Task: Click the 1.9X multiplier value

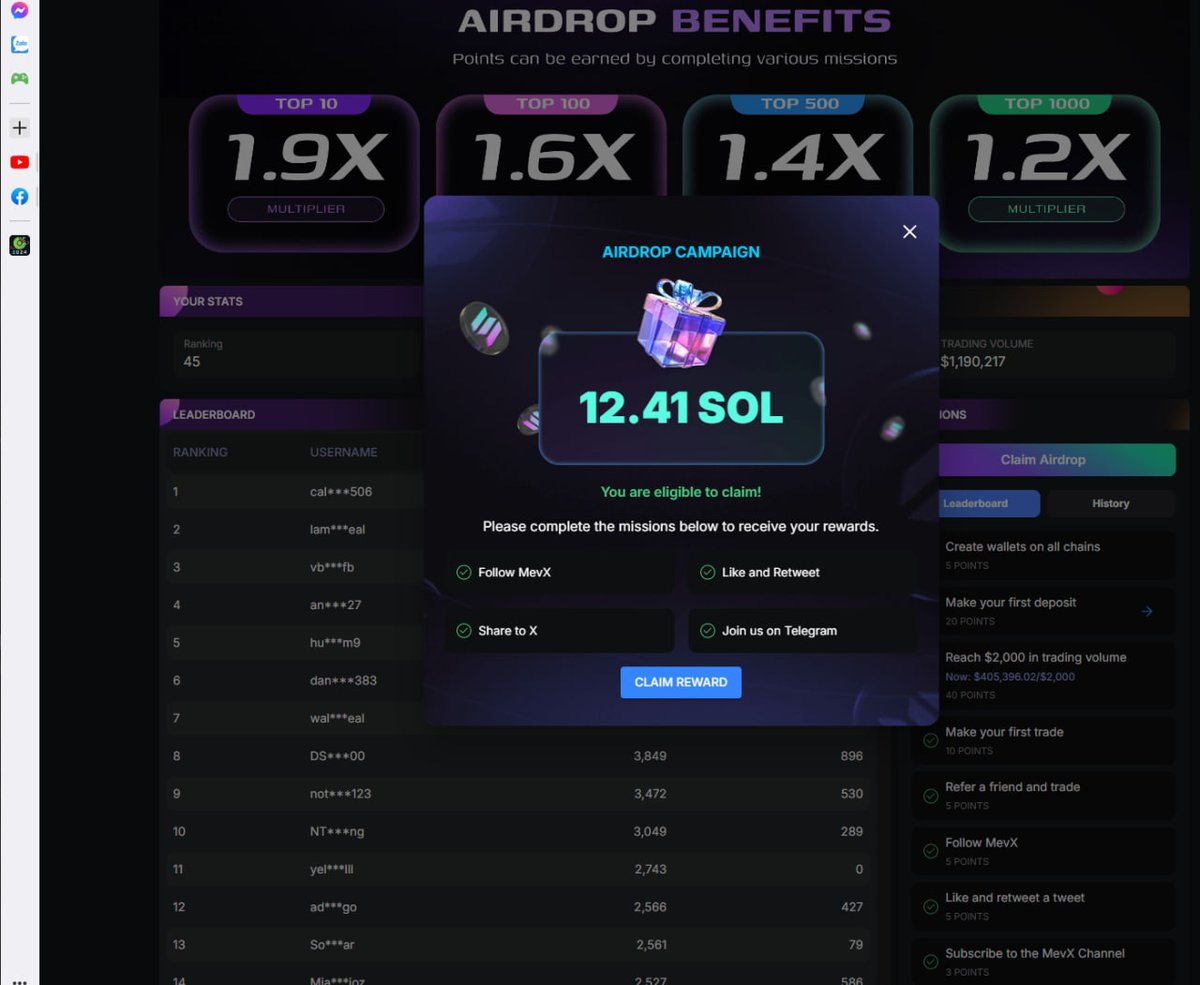Action: tap(307, 156)
